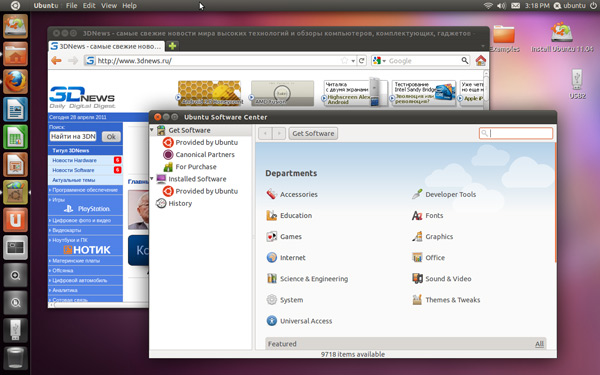Click the reload page icon in Firefox
Screen dimensions: 600x375
click(361, 60)
